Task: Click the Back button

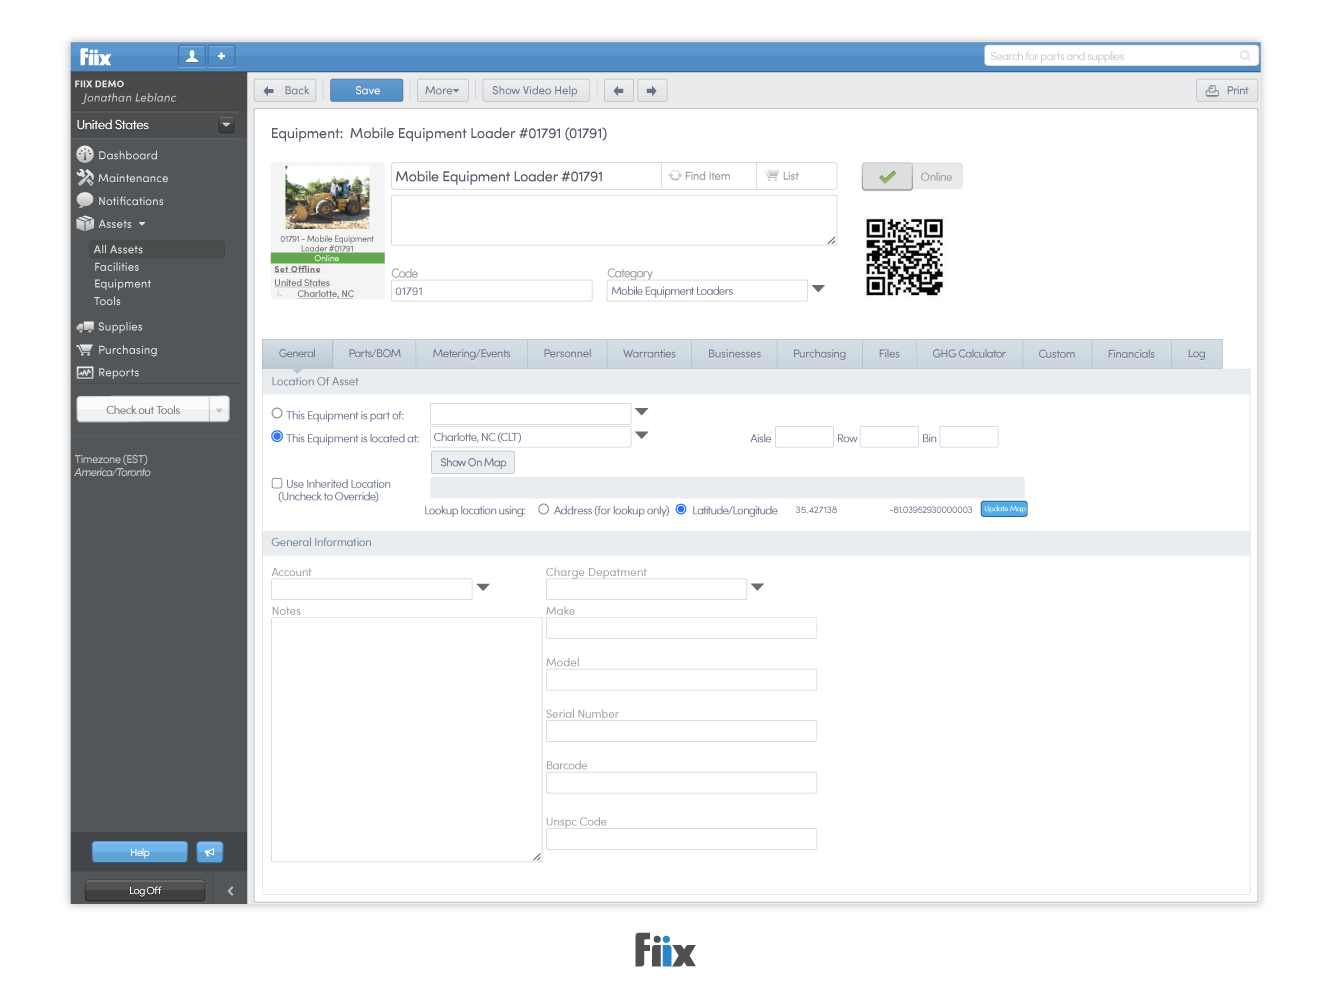Action: 286,91
